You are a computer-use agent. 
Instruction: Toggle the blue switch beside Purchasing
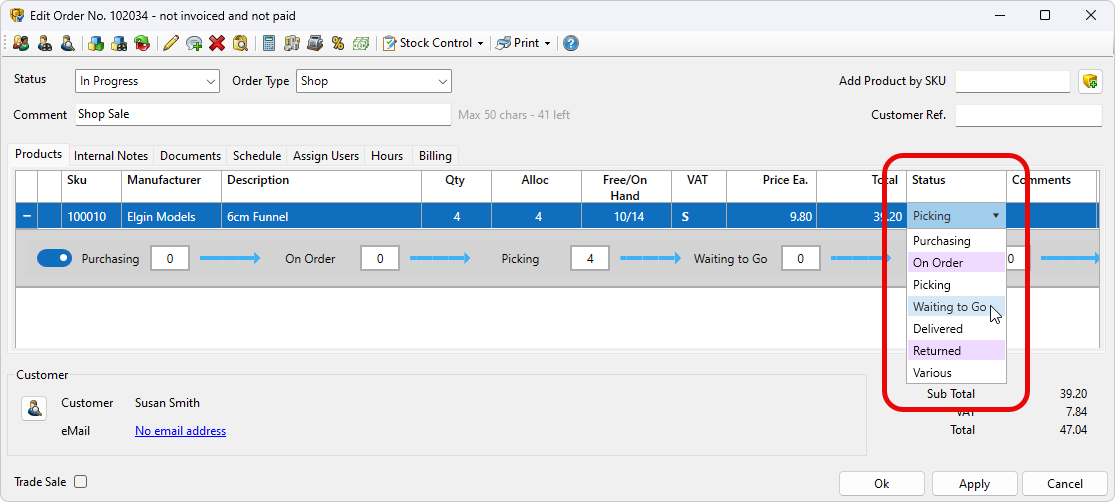click(x=55, y=258)
